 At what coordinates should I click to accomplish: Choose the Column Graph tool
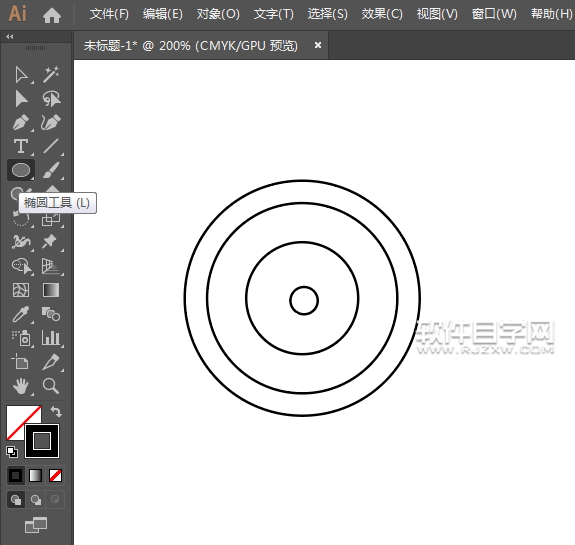(51, 338)
